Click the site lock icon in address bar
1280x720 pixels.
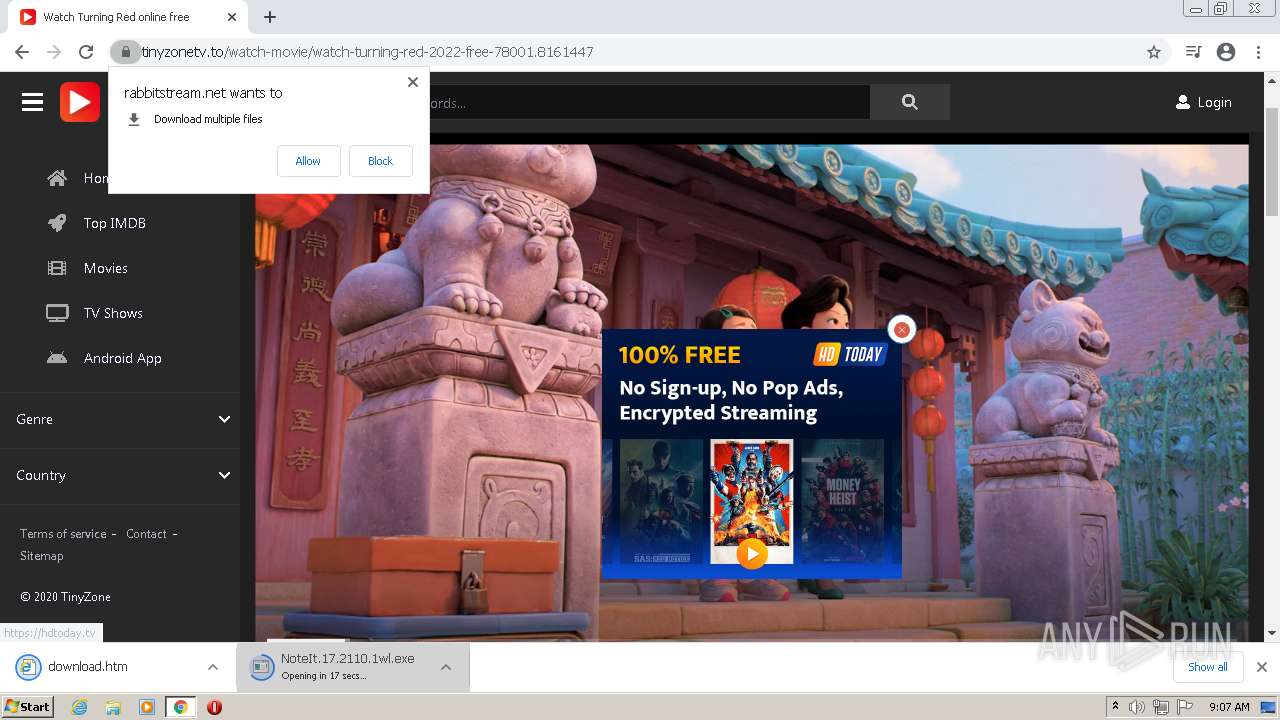click(125, 52)
